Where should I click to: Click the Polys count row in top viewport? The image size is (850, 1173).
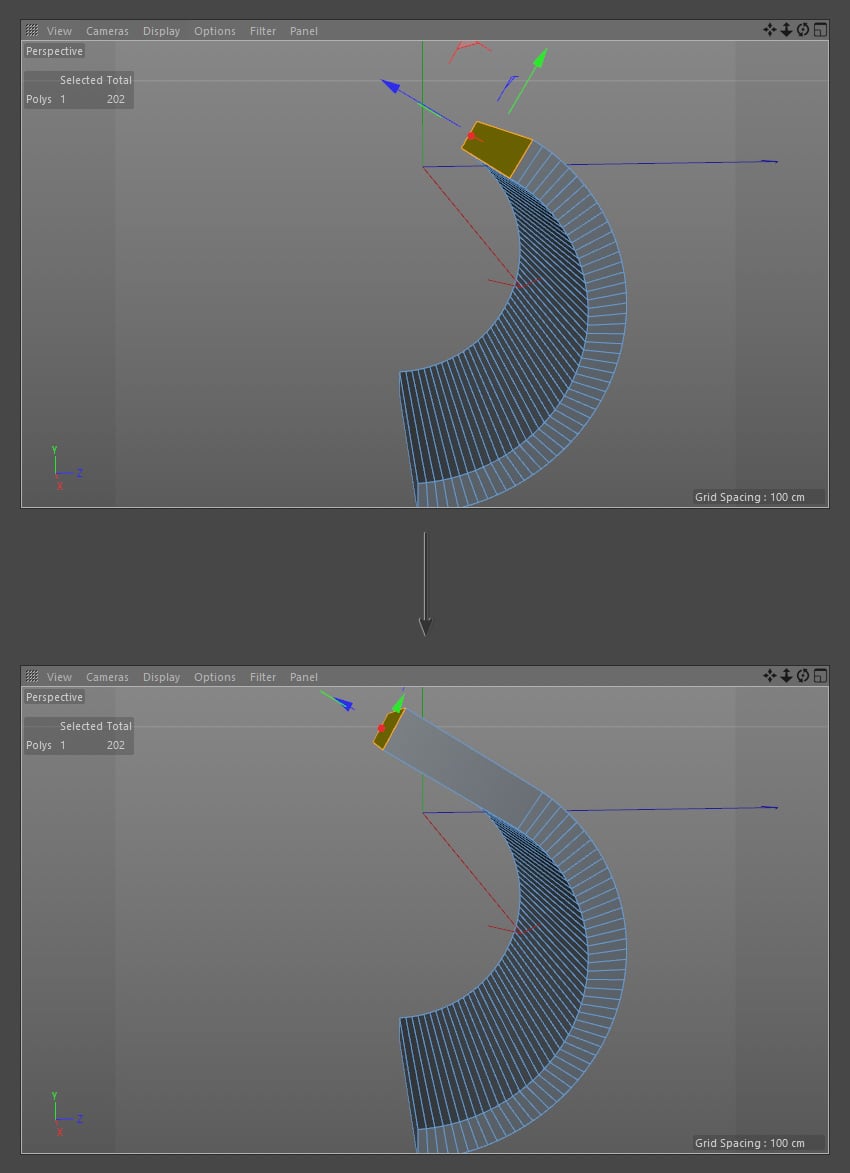point(78,99)
